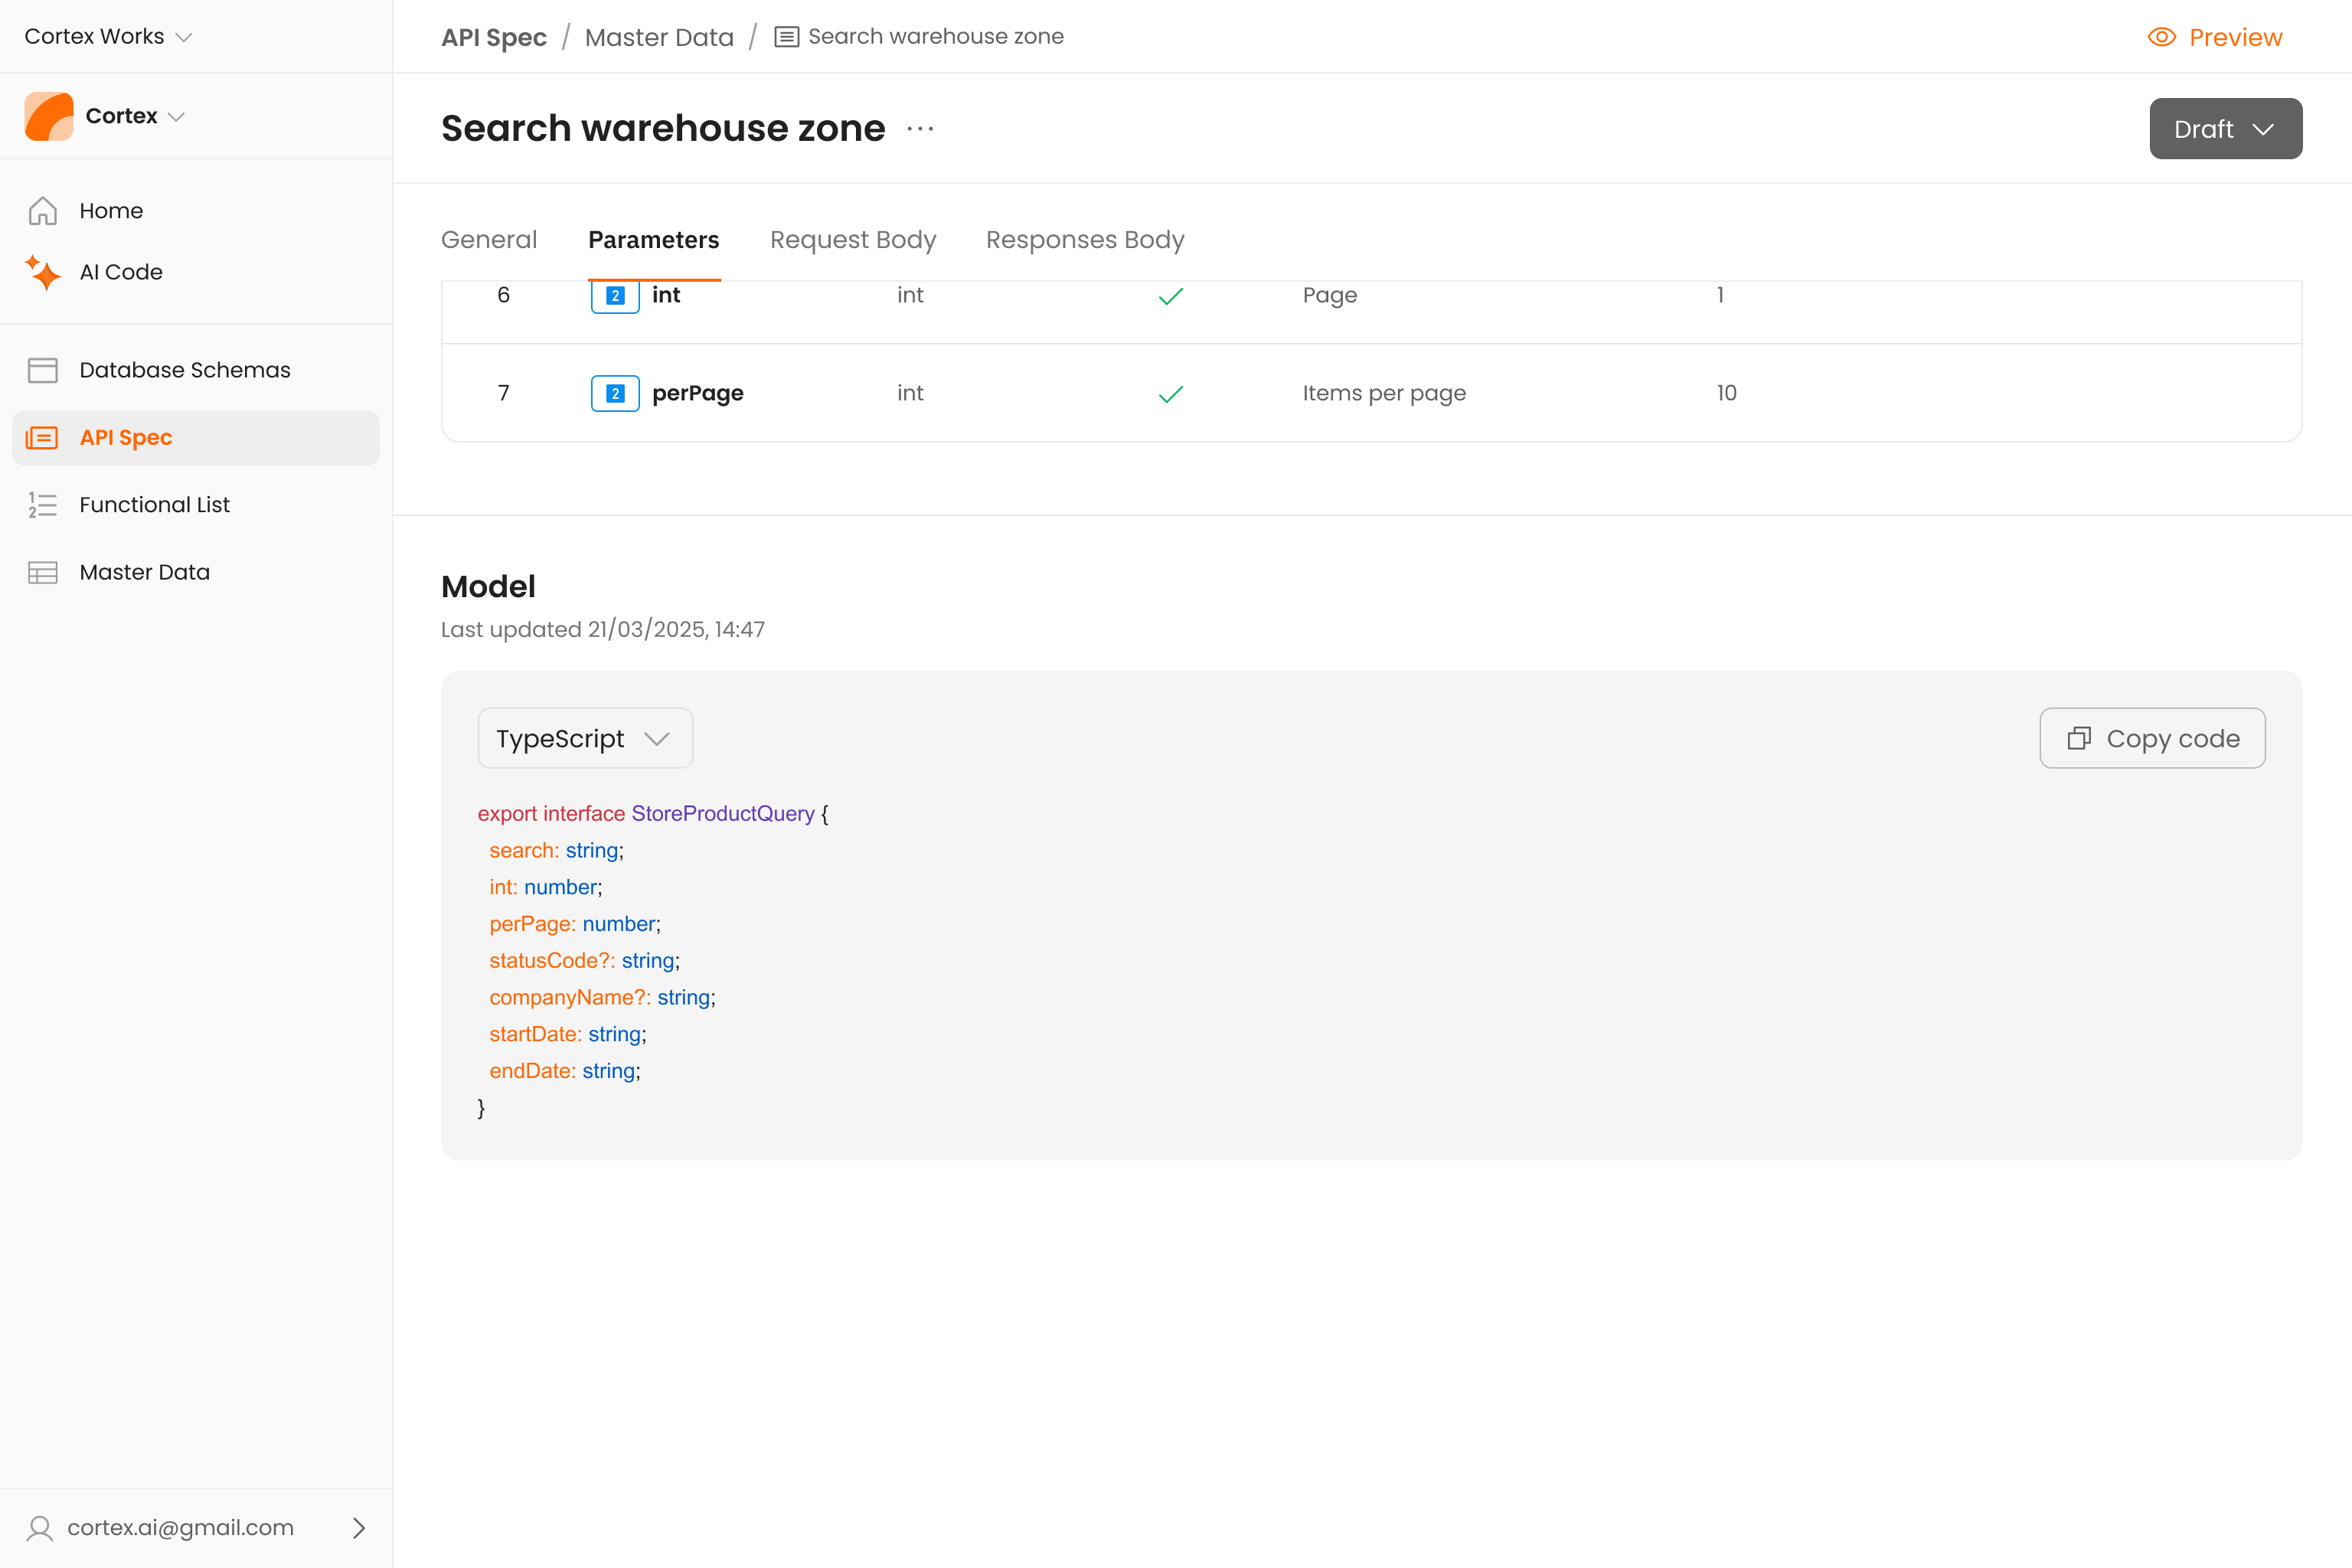Expand the TypeScript language dropdown
Screen dimensions: 2352x1568
coord(585,738)
